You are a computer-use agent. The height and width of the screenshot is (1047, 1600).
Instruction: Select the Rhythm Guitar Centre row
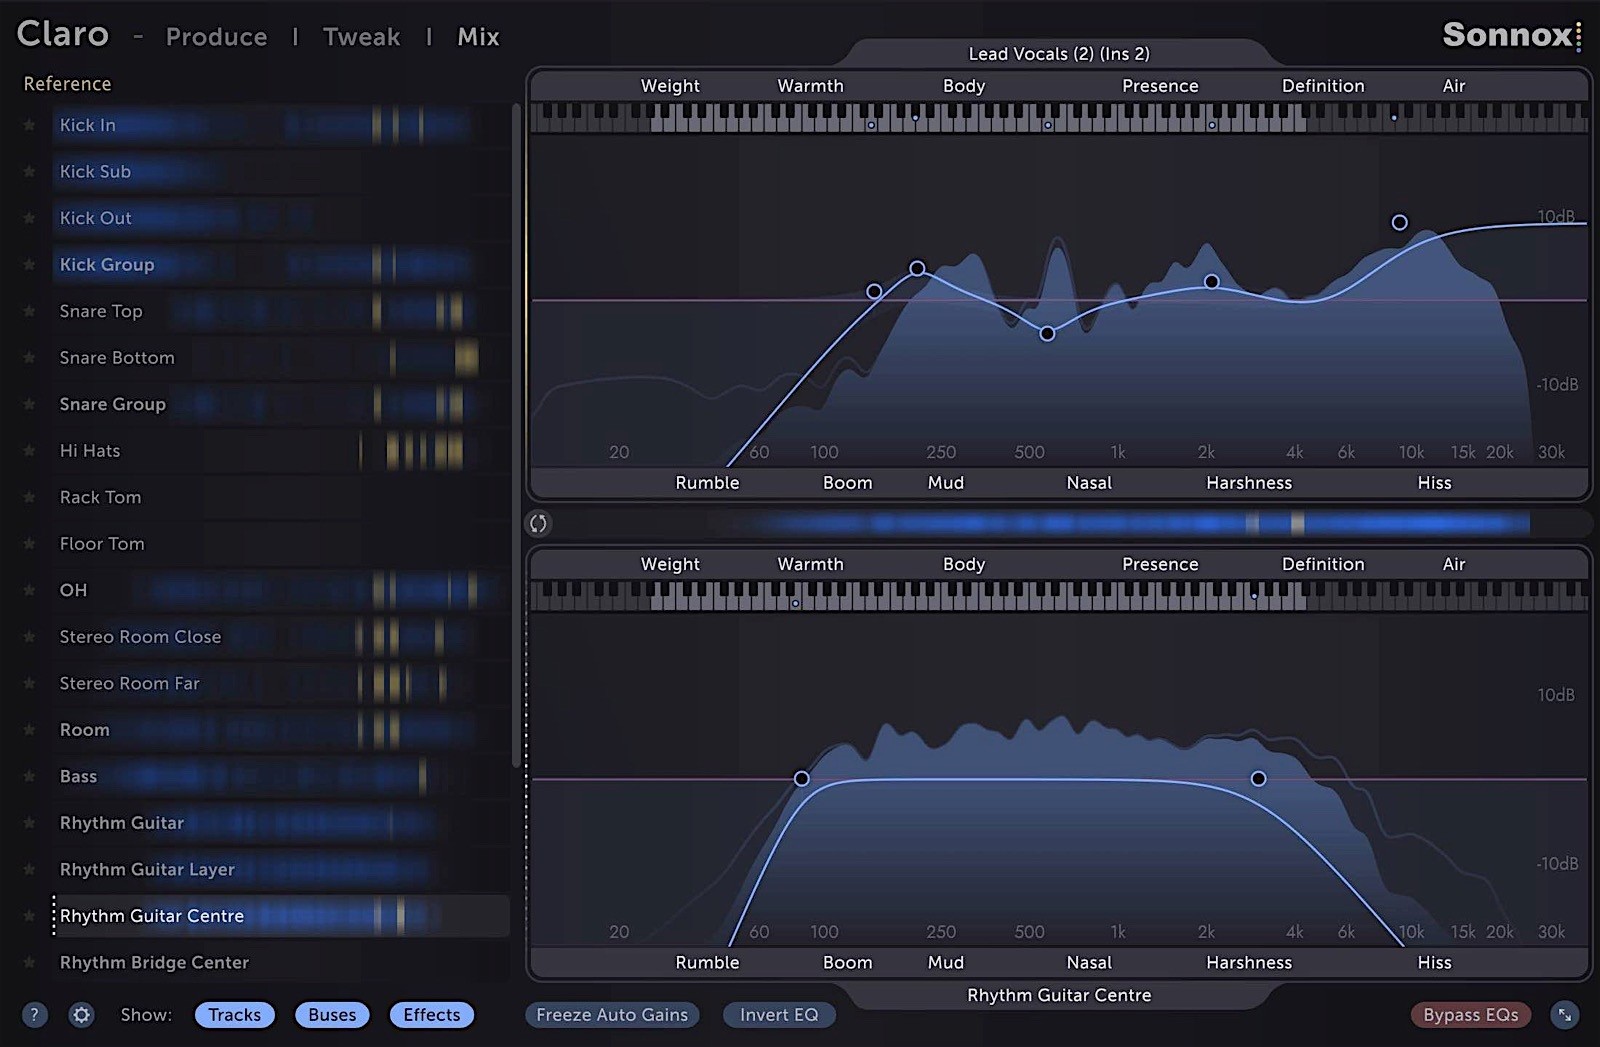(280, 916)
